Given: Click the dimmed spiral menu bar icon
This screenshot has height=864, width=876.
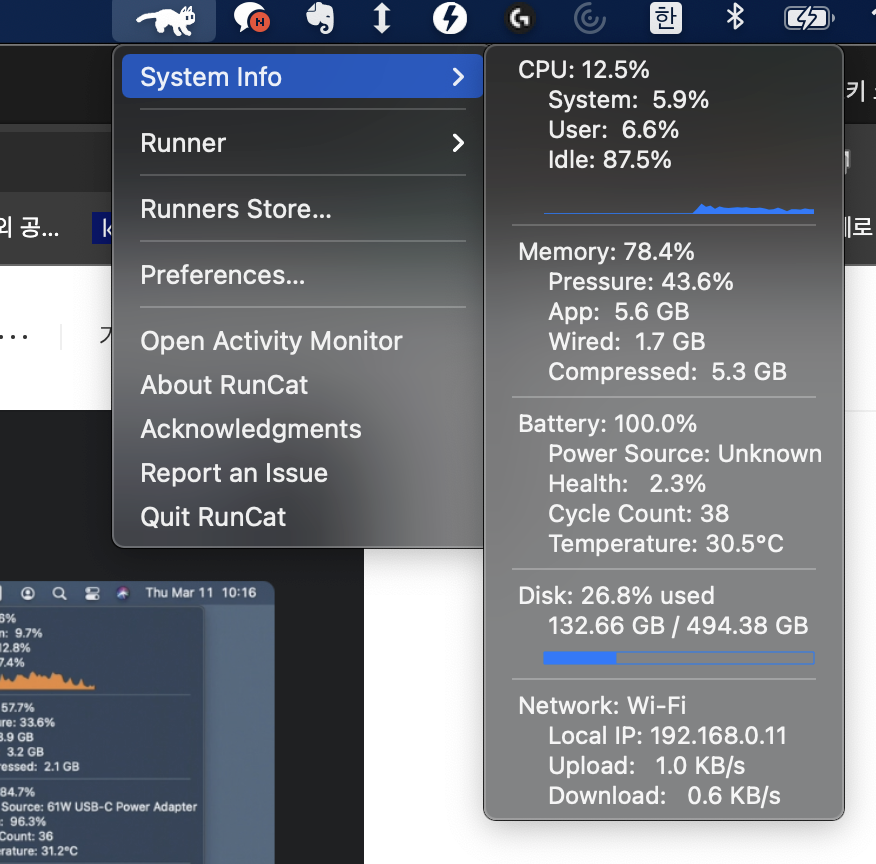Looking at the screenshot, I should point(590,19).
